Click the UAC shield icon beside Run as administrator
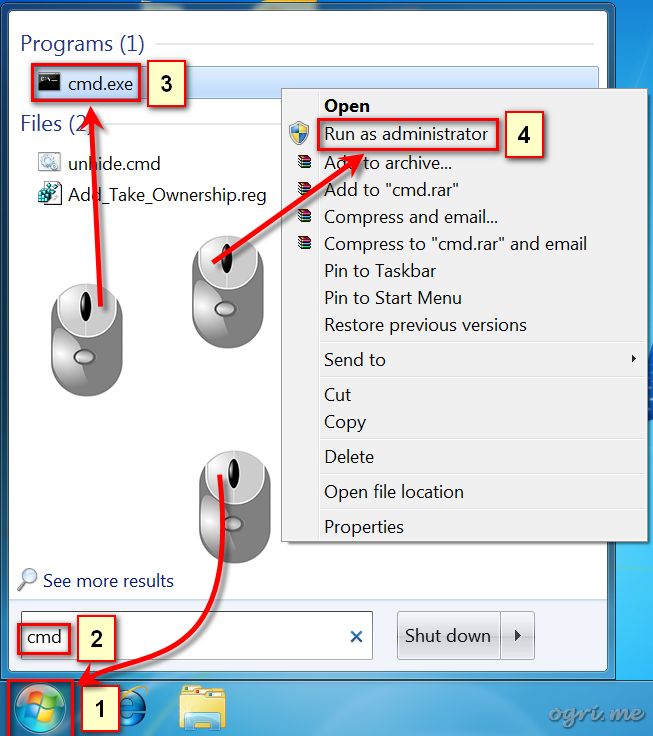 [x=299, y=133]
